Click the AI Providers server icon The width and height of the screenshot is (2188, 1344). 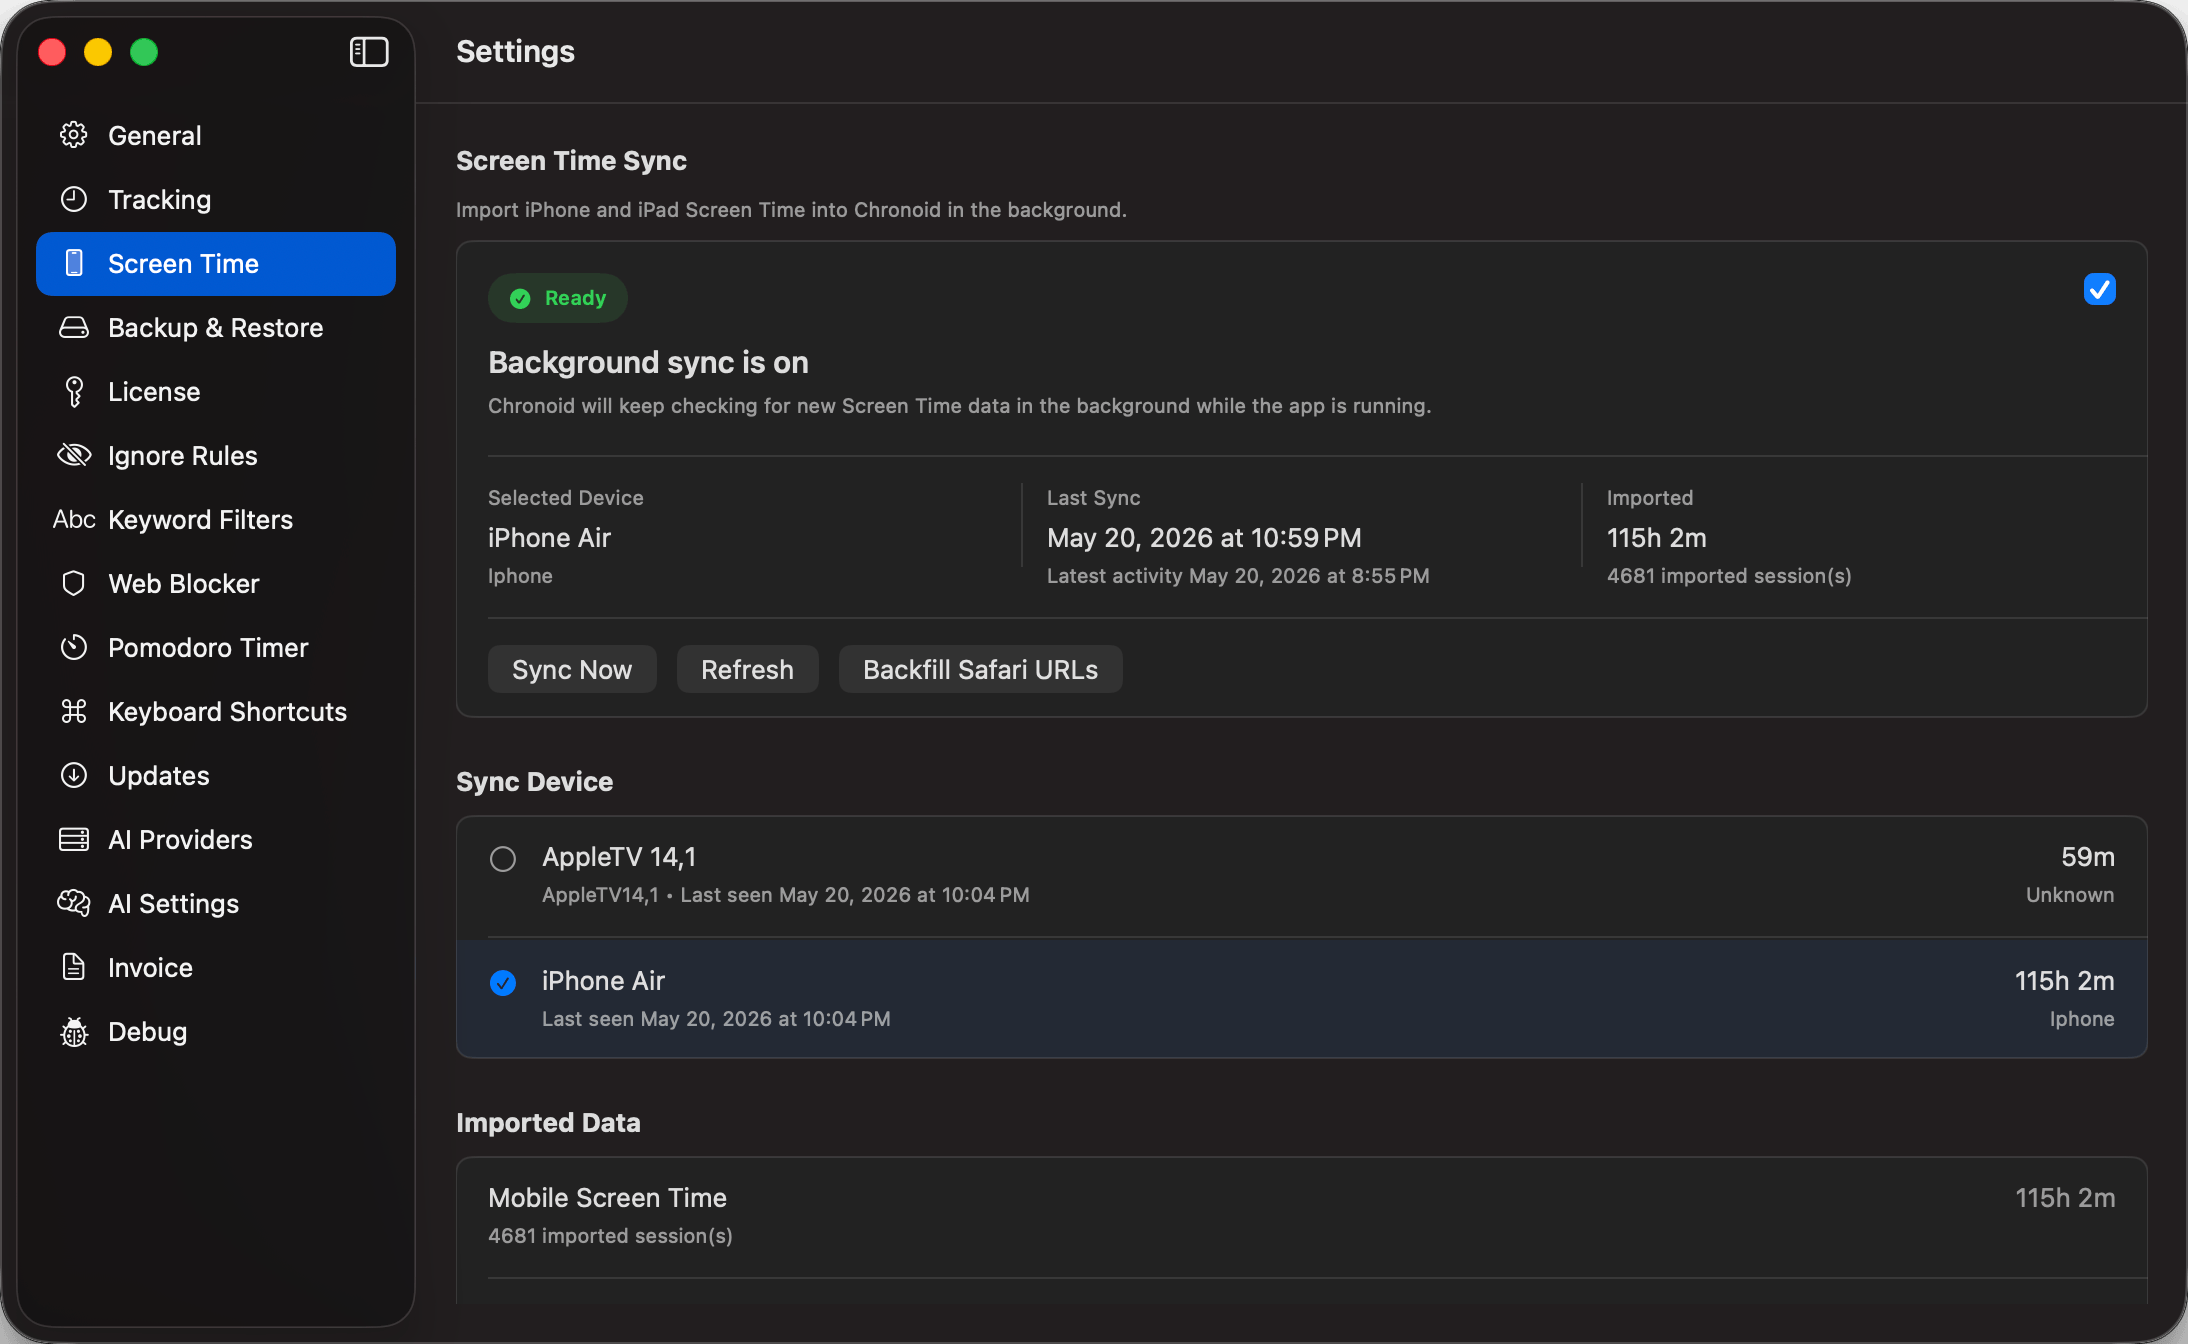(x=74, y=839)
